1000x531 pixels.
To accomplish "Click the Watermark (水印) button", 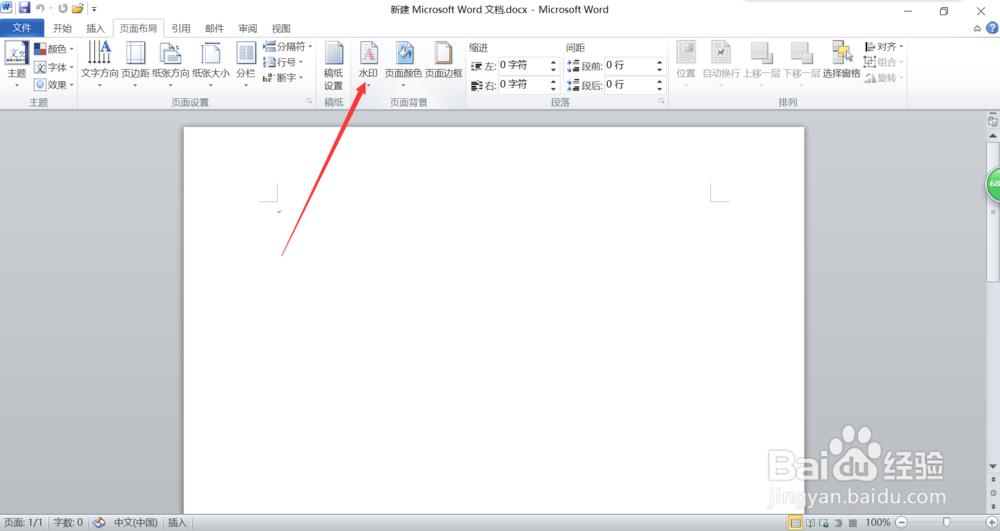I will (x=368, y=64).
